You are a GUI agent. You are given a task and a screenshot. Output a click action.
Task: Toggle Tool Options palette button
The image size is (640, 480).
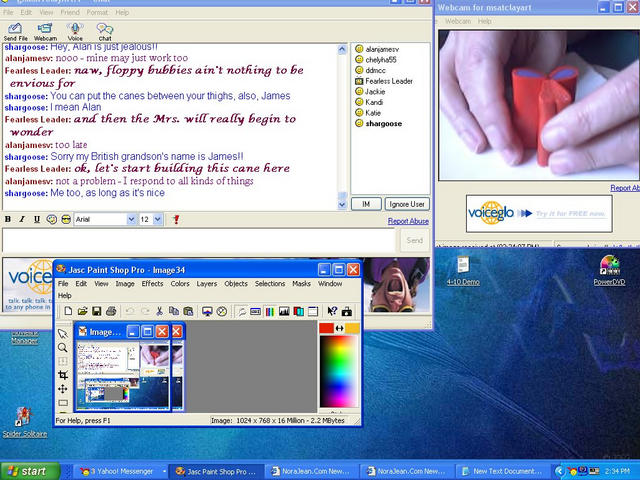click(256, 311)
